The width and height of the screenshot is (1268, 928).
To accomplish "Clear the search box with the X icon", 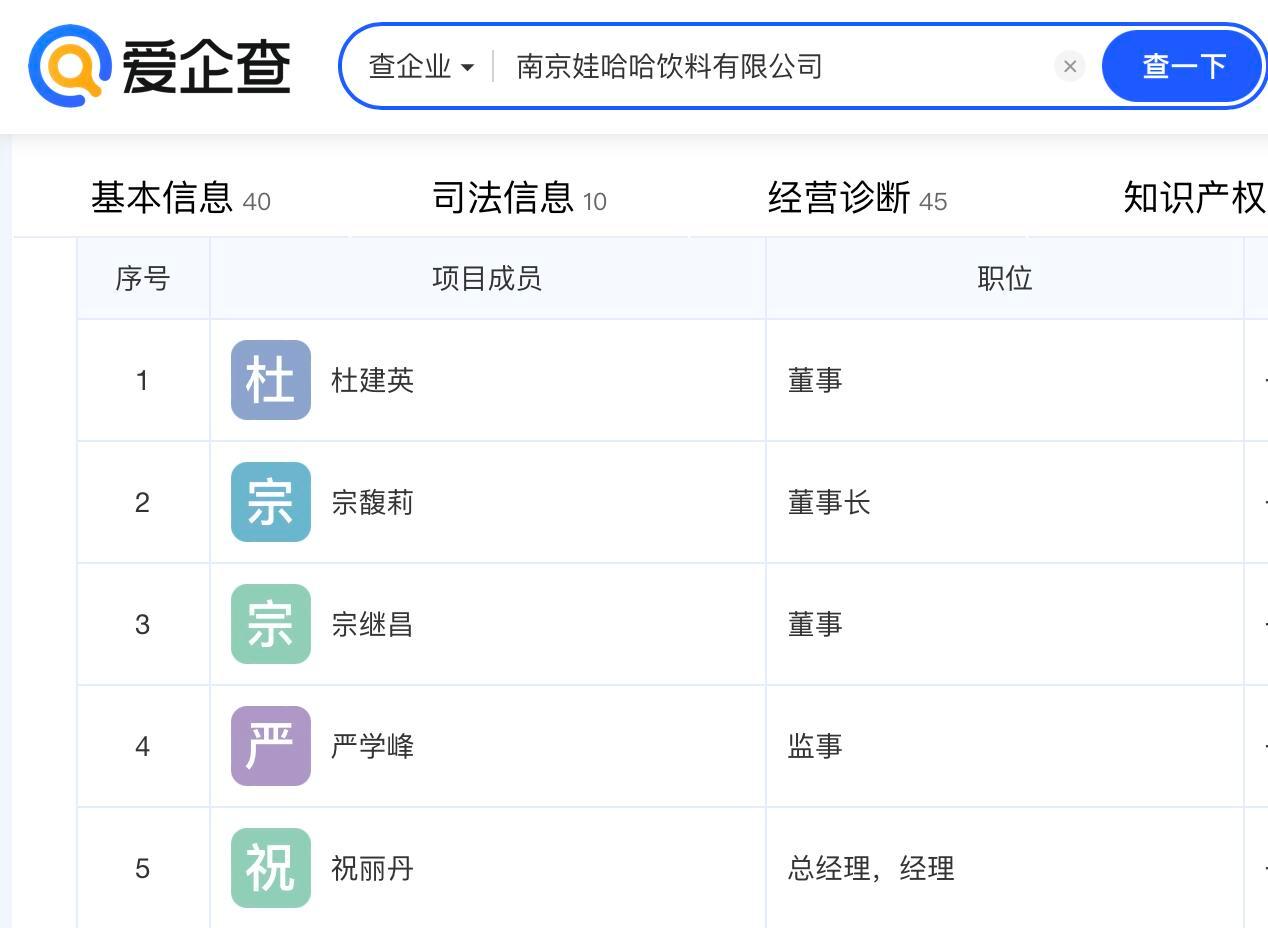I will click(x=1069, y=66).
